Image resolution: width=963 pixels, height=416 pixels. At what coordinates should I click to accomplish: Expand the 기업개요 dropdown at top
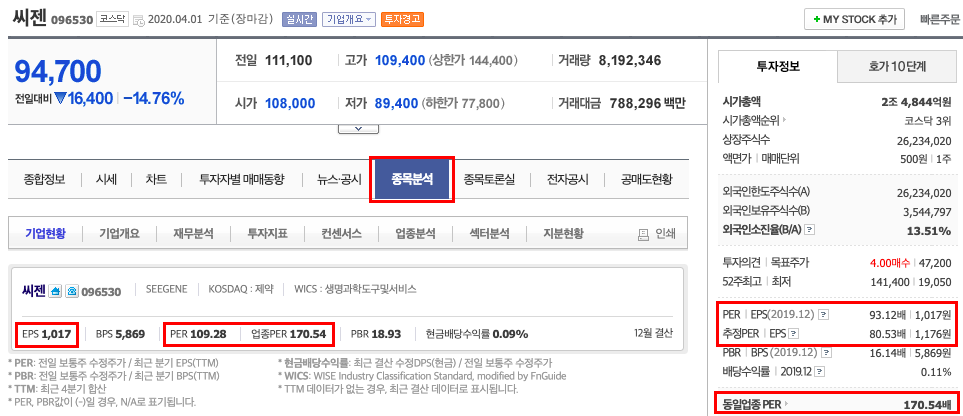click(348, 20)
